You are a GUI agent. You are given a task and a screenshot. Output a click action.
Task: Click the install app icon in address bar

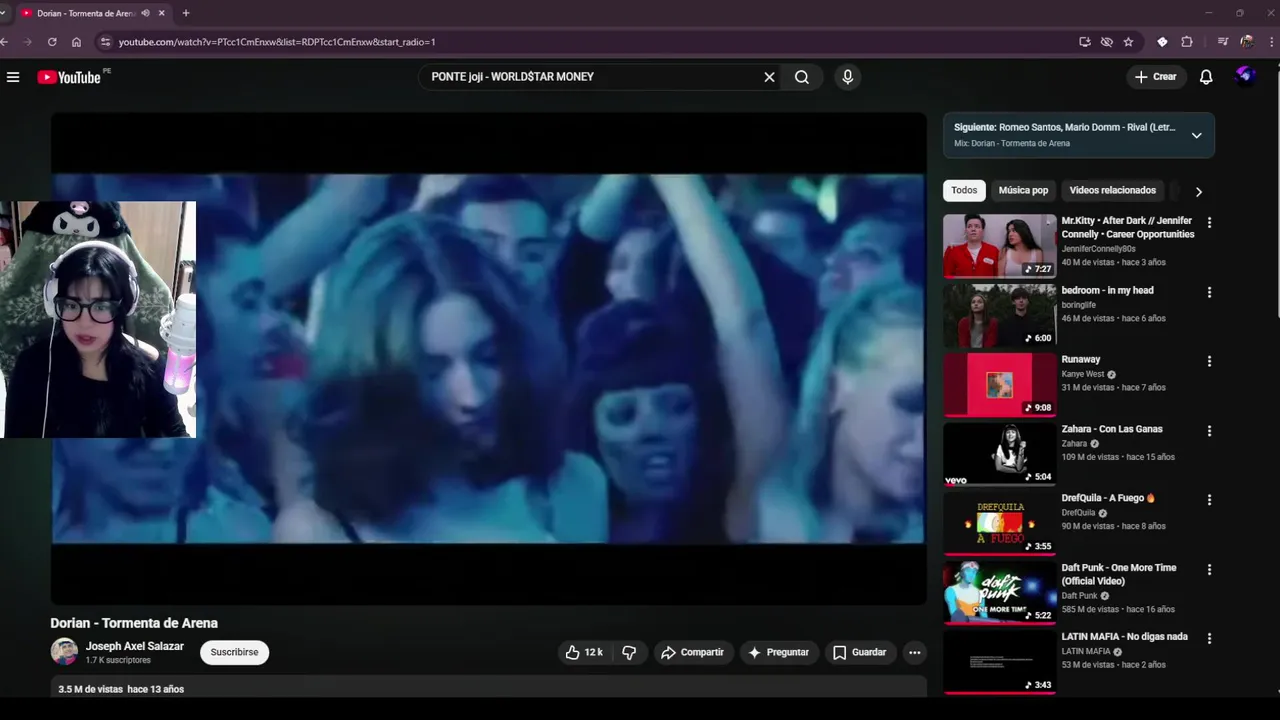pos(1085,42)
